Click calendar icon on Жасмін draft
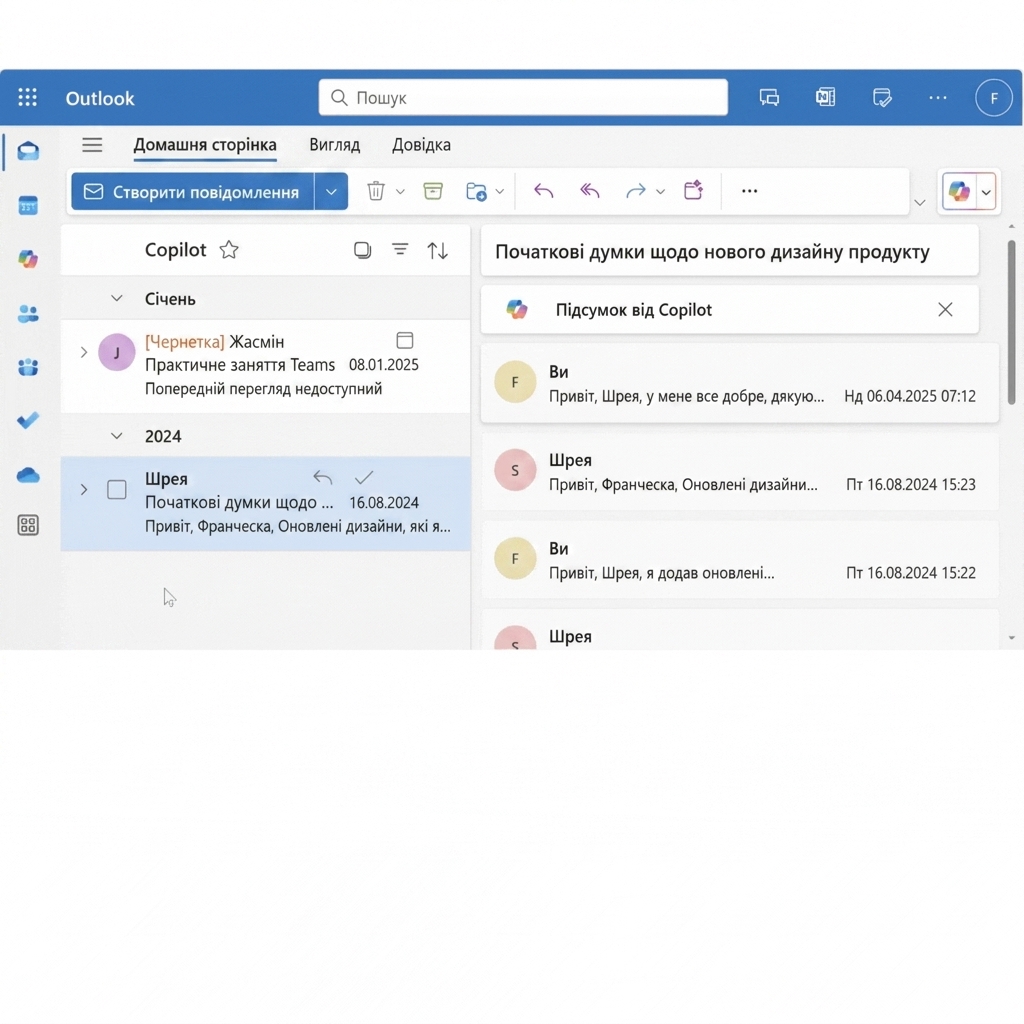 pos(405,340)
